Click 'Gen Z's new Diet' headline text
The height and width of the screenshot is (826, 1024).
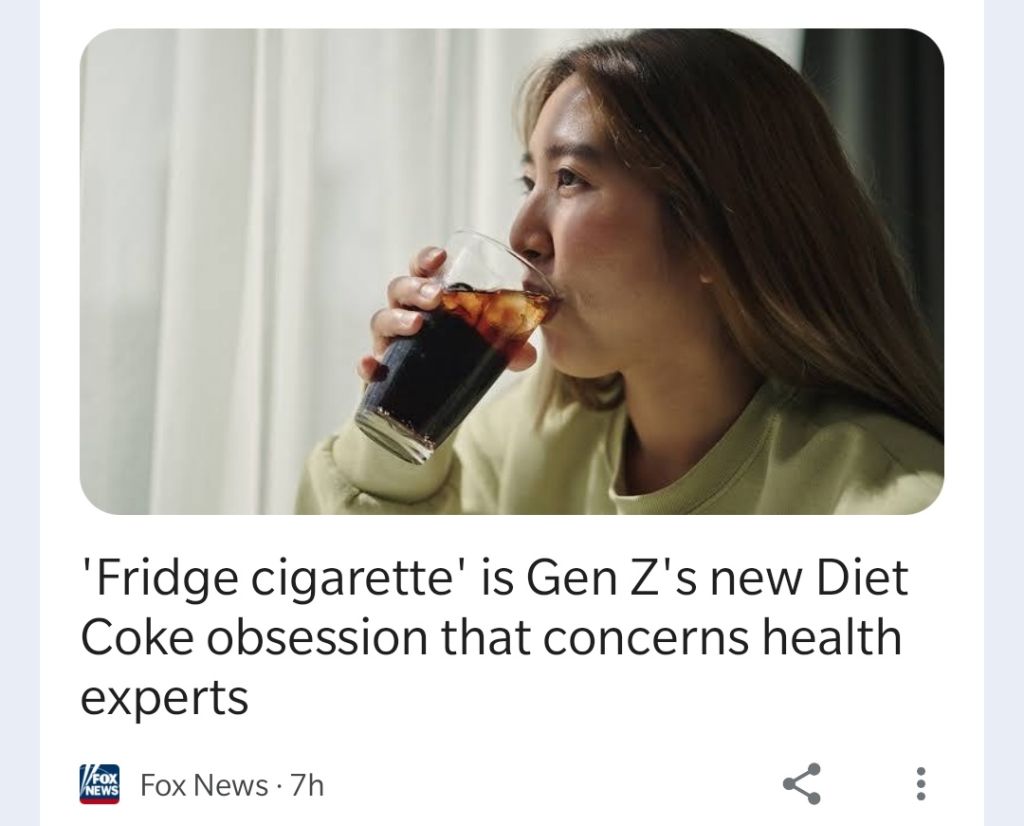[x=716, y=577]
